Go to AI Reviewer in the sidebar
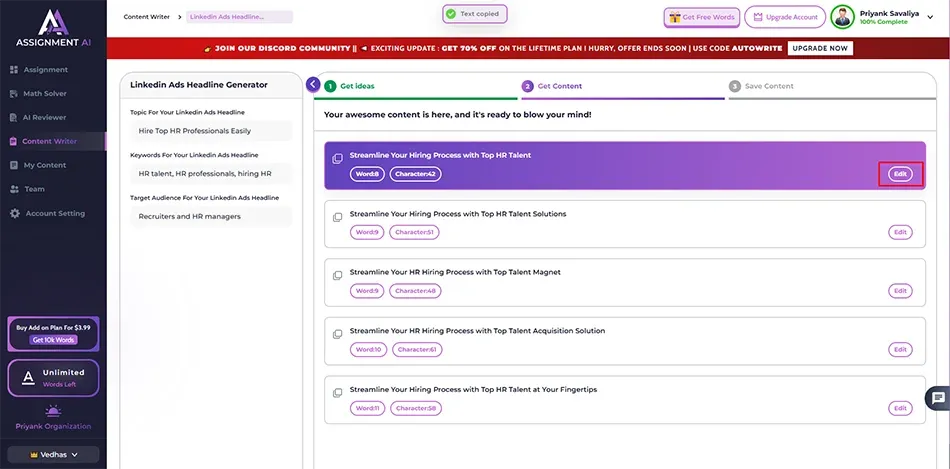The width and height of the screenshot is (950, 469). pos(45,117)
